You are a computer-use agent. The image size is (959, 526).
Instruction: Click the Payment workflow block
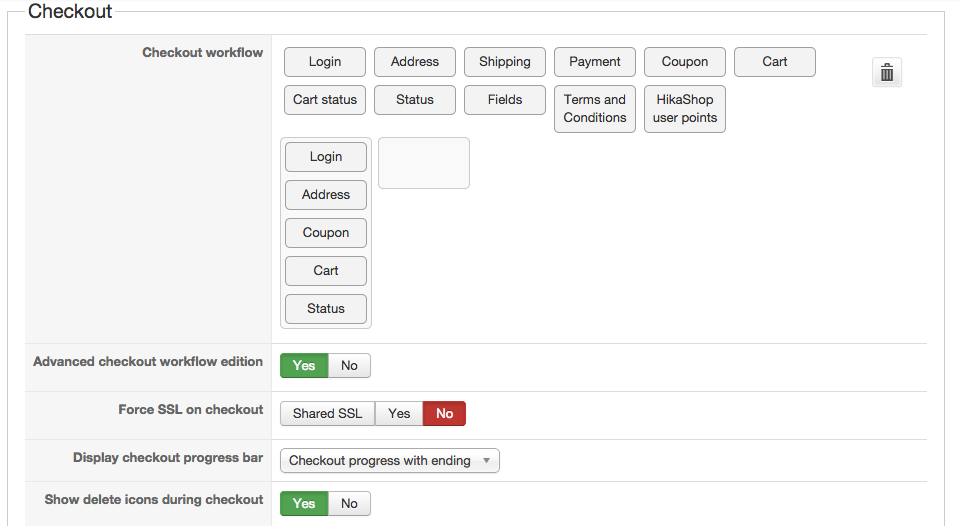[x=595, y=62]
